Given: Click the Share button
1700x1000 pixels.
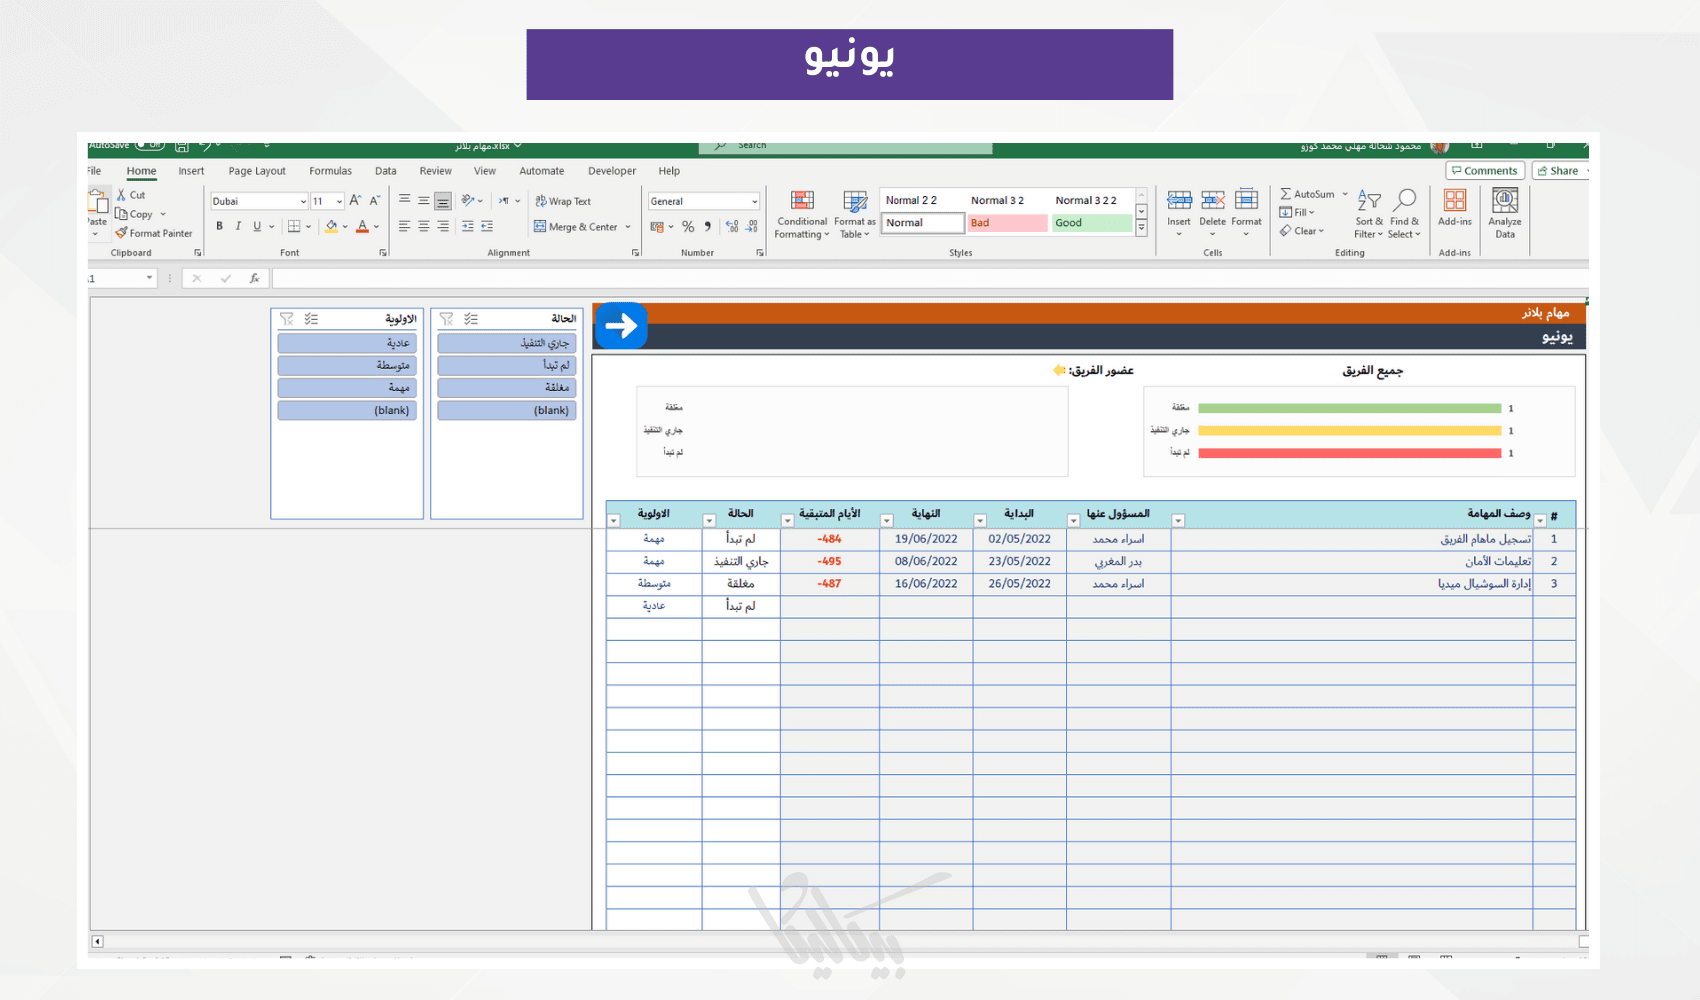Looking at the screenshot, I should [1559, 171].
